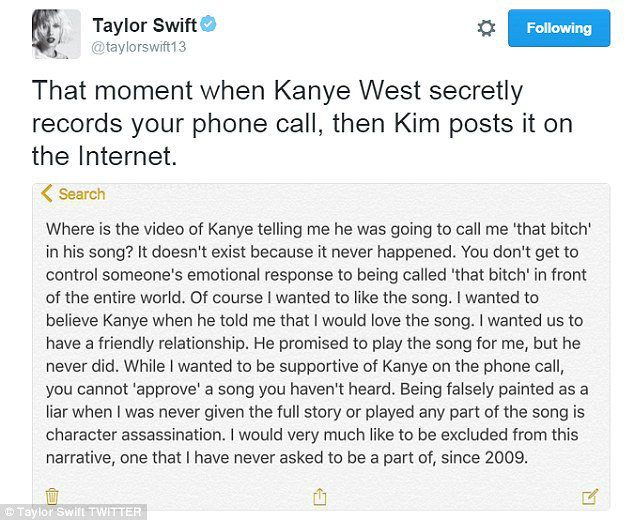
Task: Click the tweet text starting 'That moment when'
Action: (130, 91)
